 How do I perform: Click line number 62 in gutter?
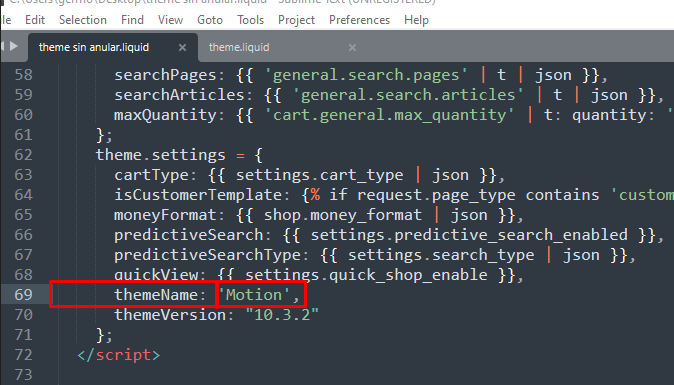point(24,155)
